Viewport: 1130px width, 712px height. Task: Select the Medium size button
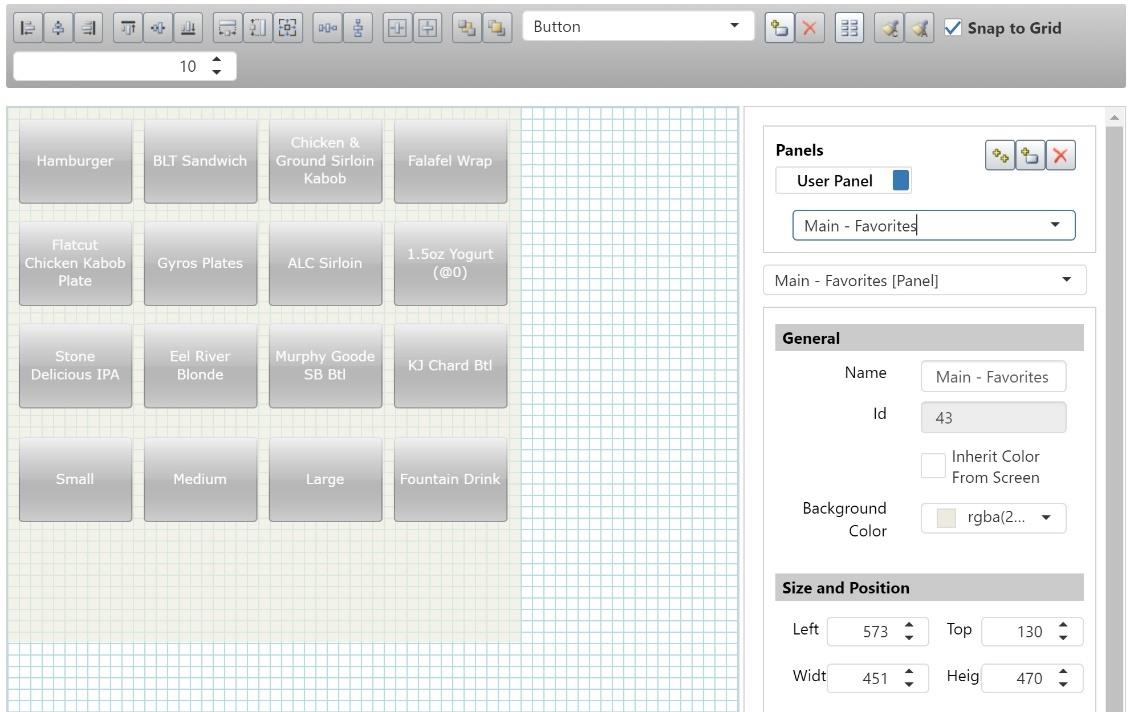pyautogui.click(x=200, y=479)
